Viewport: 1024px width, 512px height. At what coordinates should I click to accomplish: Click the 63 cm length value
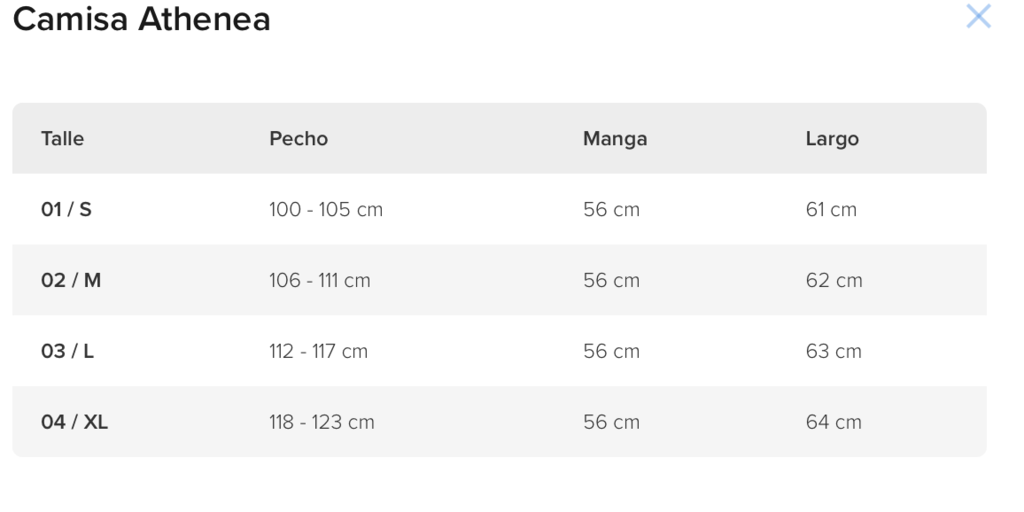click(834, 351)
